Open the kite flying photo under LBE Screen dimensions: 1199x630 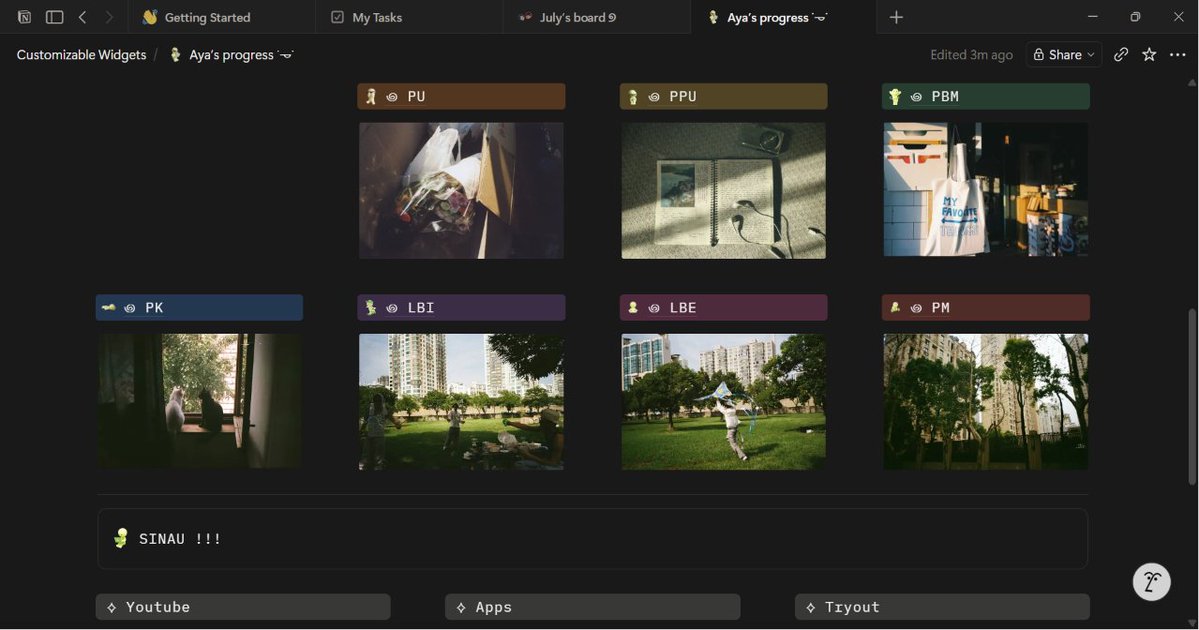[723, 401]
